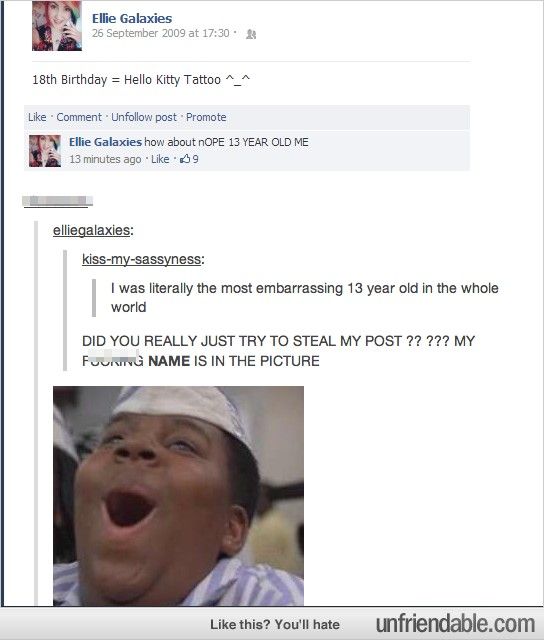Visit the kiss-my-sassyness blog link
Screen dimensions: 544x640
[141, 259]
